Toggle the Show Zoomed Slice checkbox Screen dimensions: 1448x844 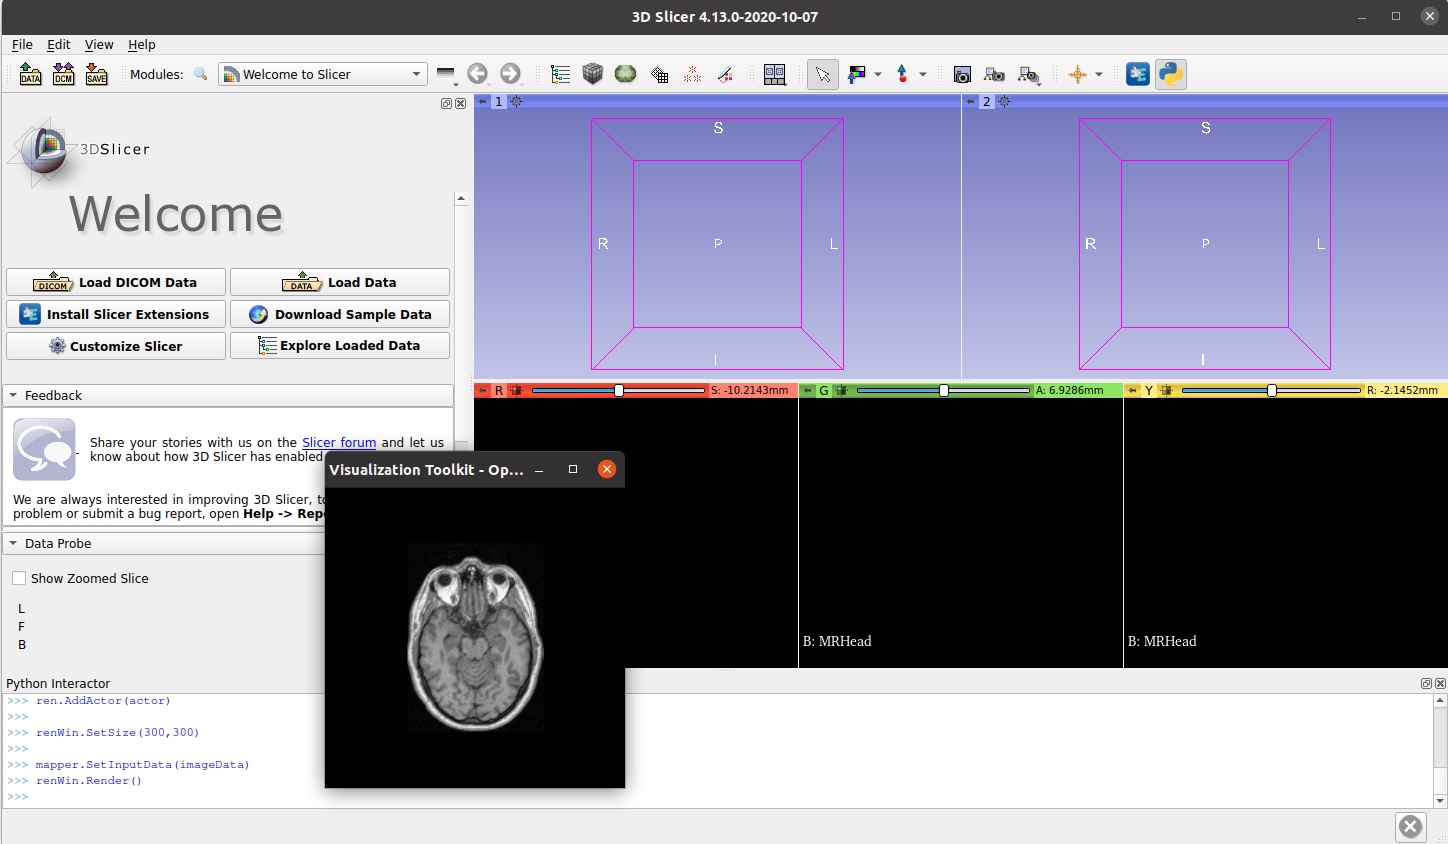(18, 578)
